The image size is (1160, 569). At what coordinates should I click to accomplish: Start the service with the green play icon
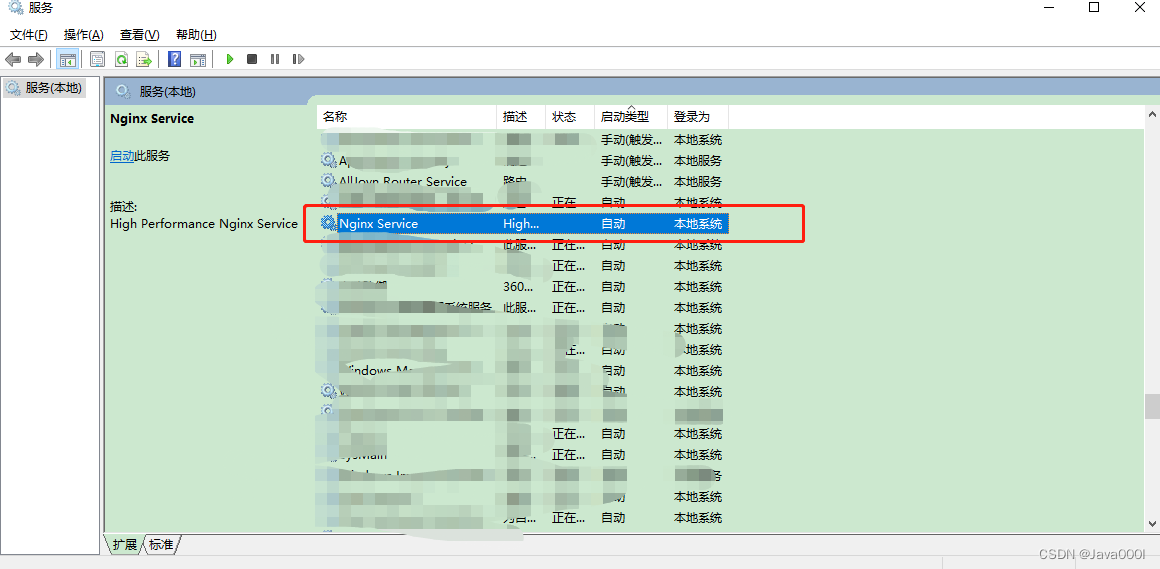click(x=230, y=59)
